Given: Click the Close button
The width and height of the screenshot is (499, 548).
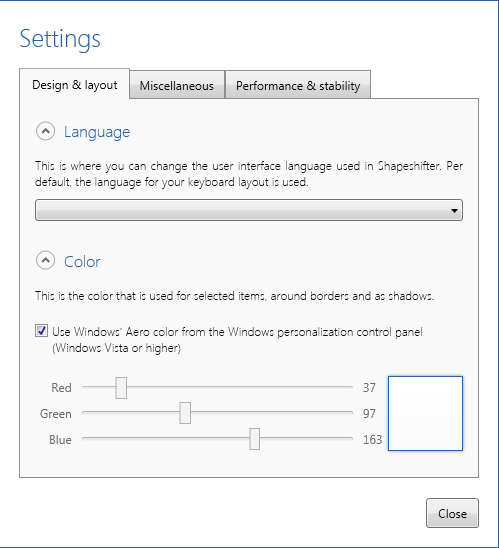Looking at the screenshot, I should point(452,513).
